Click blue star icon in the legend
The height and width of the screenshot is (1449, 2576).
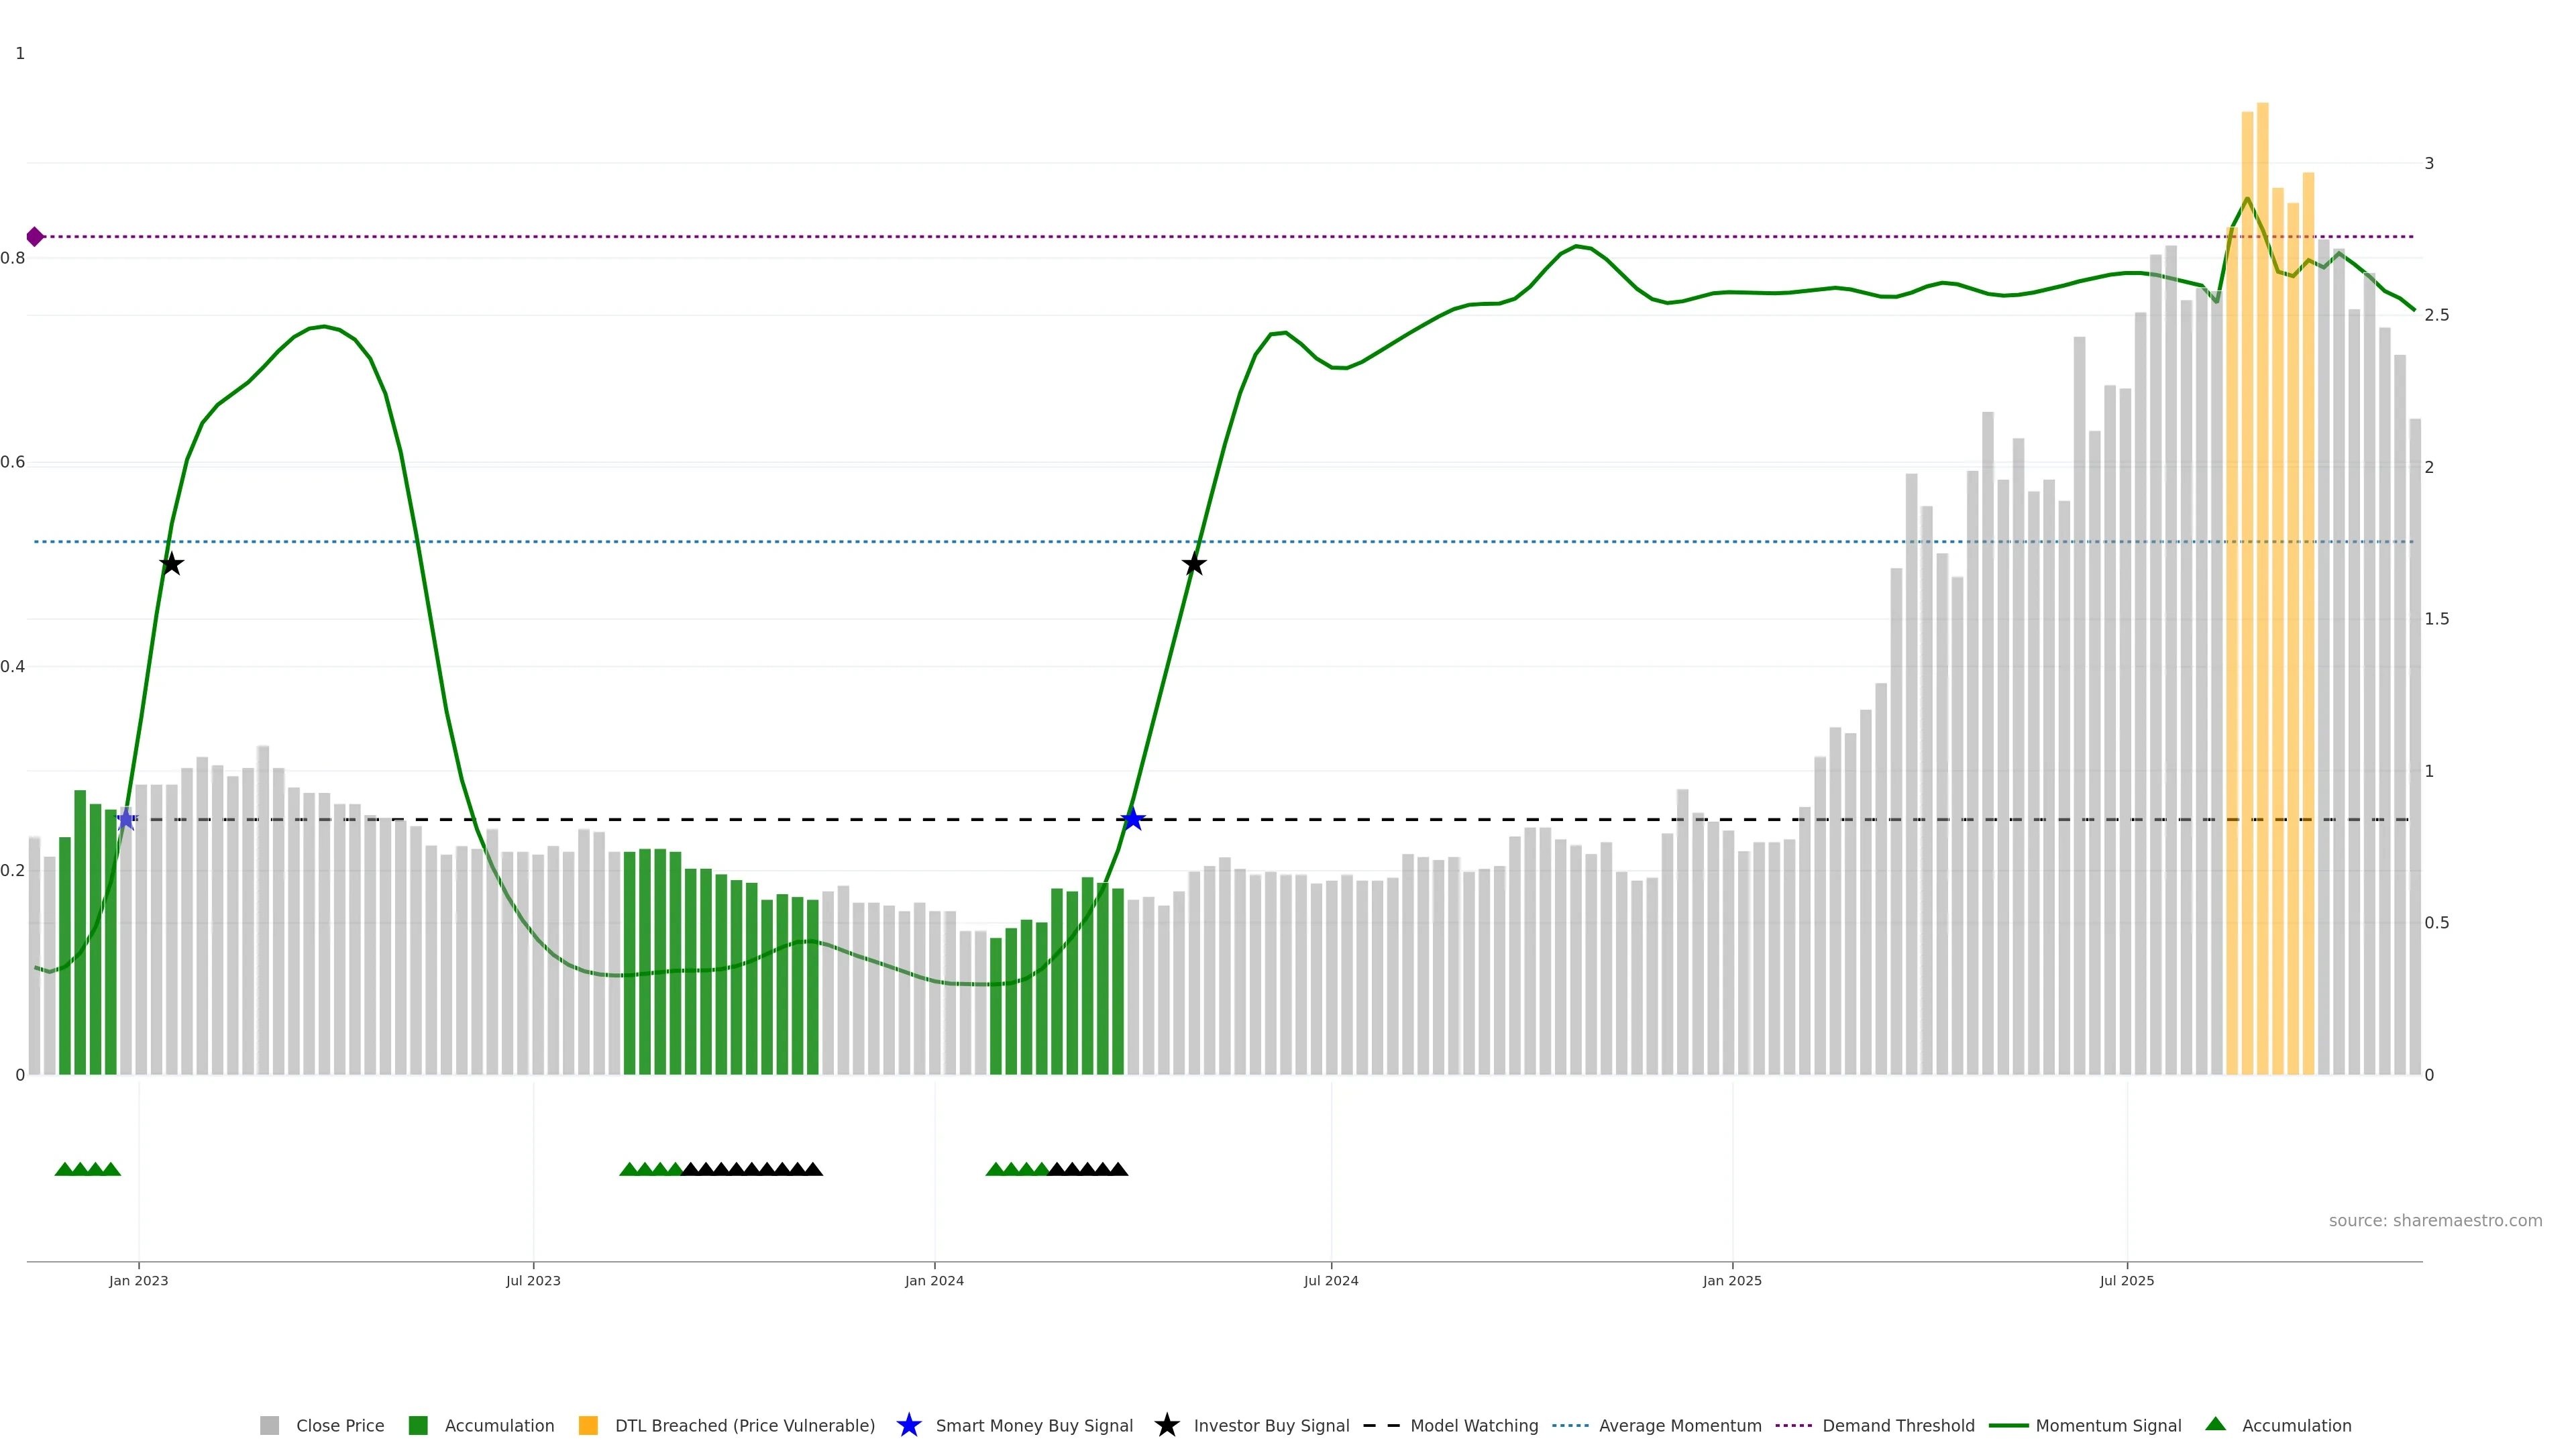tap(908, 1426)
